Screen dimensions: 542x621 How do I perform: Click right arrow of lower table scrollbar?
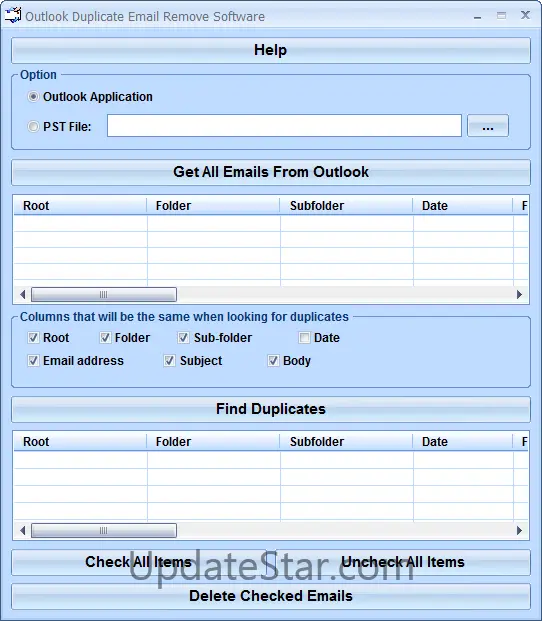519,530
